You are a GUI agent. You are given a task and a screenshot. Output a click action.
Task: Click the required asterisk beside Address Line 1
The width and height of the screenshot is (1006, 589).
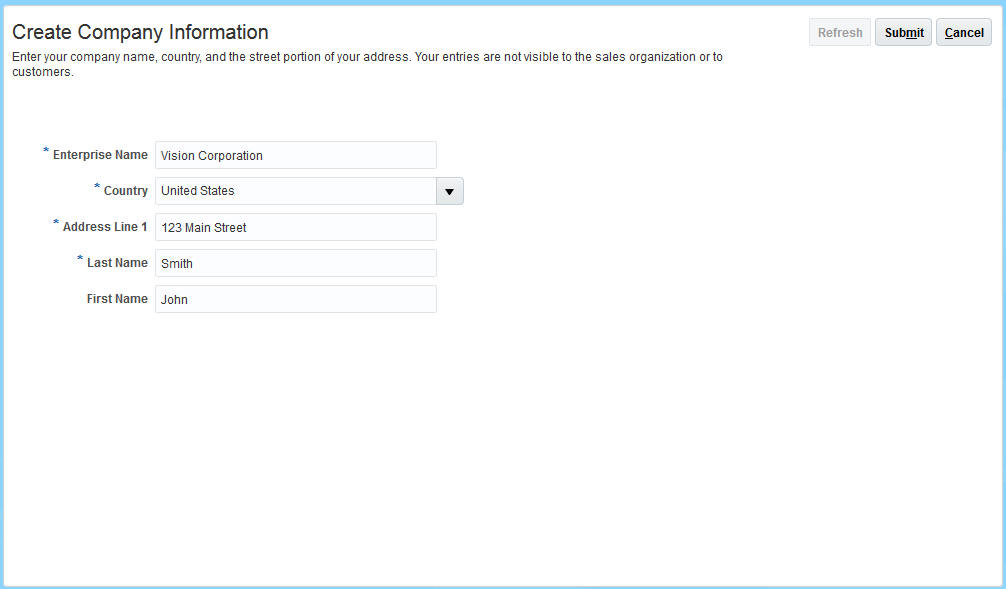56,224
